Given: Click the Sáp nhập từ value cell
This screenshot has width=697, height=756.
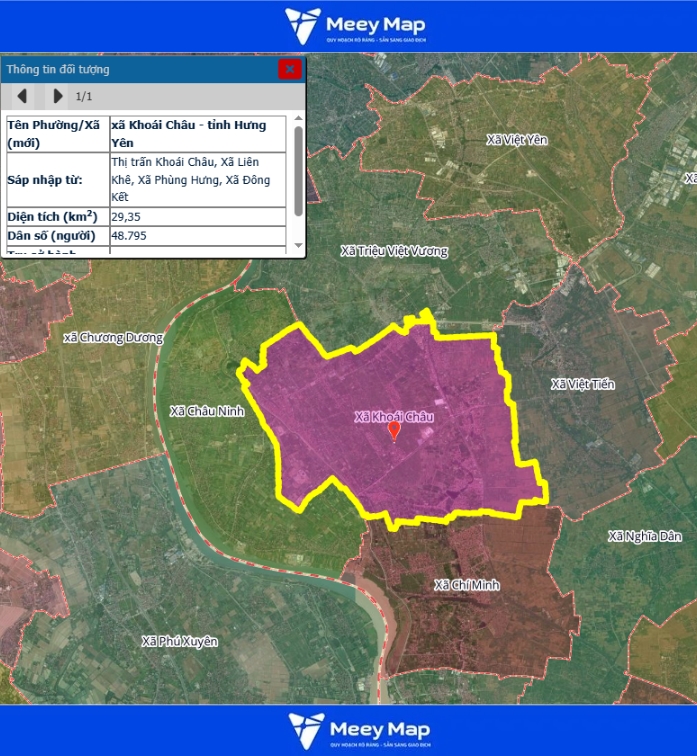Looking at the screenshot, I should click(x=199, y=179).
